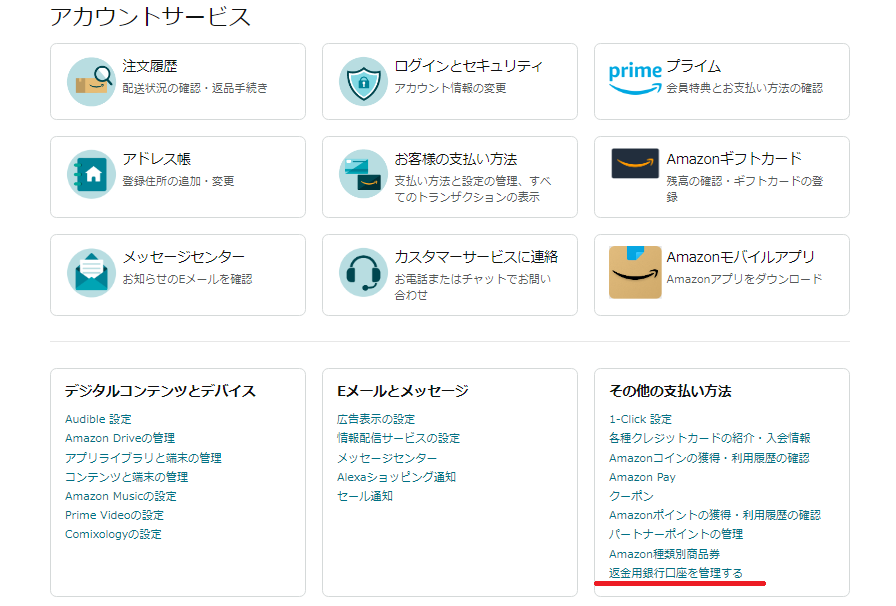Open Comixologyの設定 link

[113, 534]
